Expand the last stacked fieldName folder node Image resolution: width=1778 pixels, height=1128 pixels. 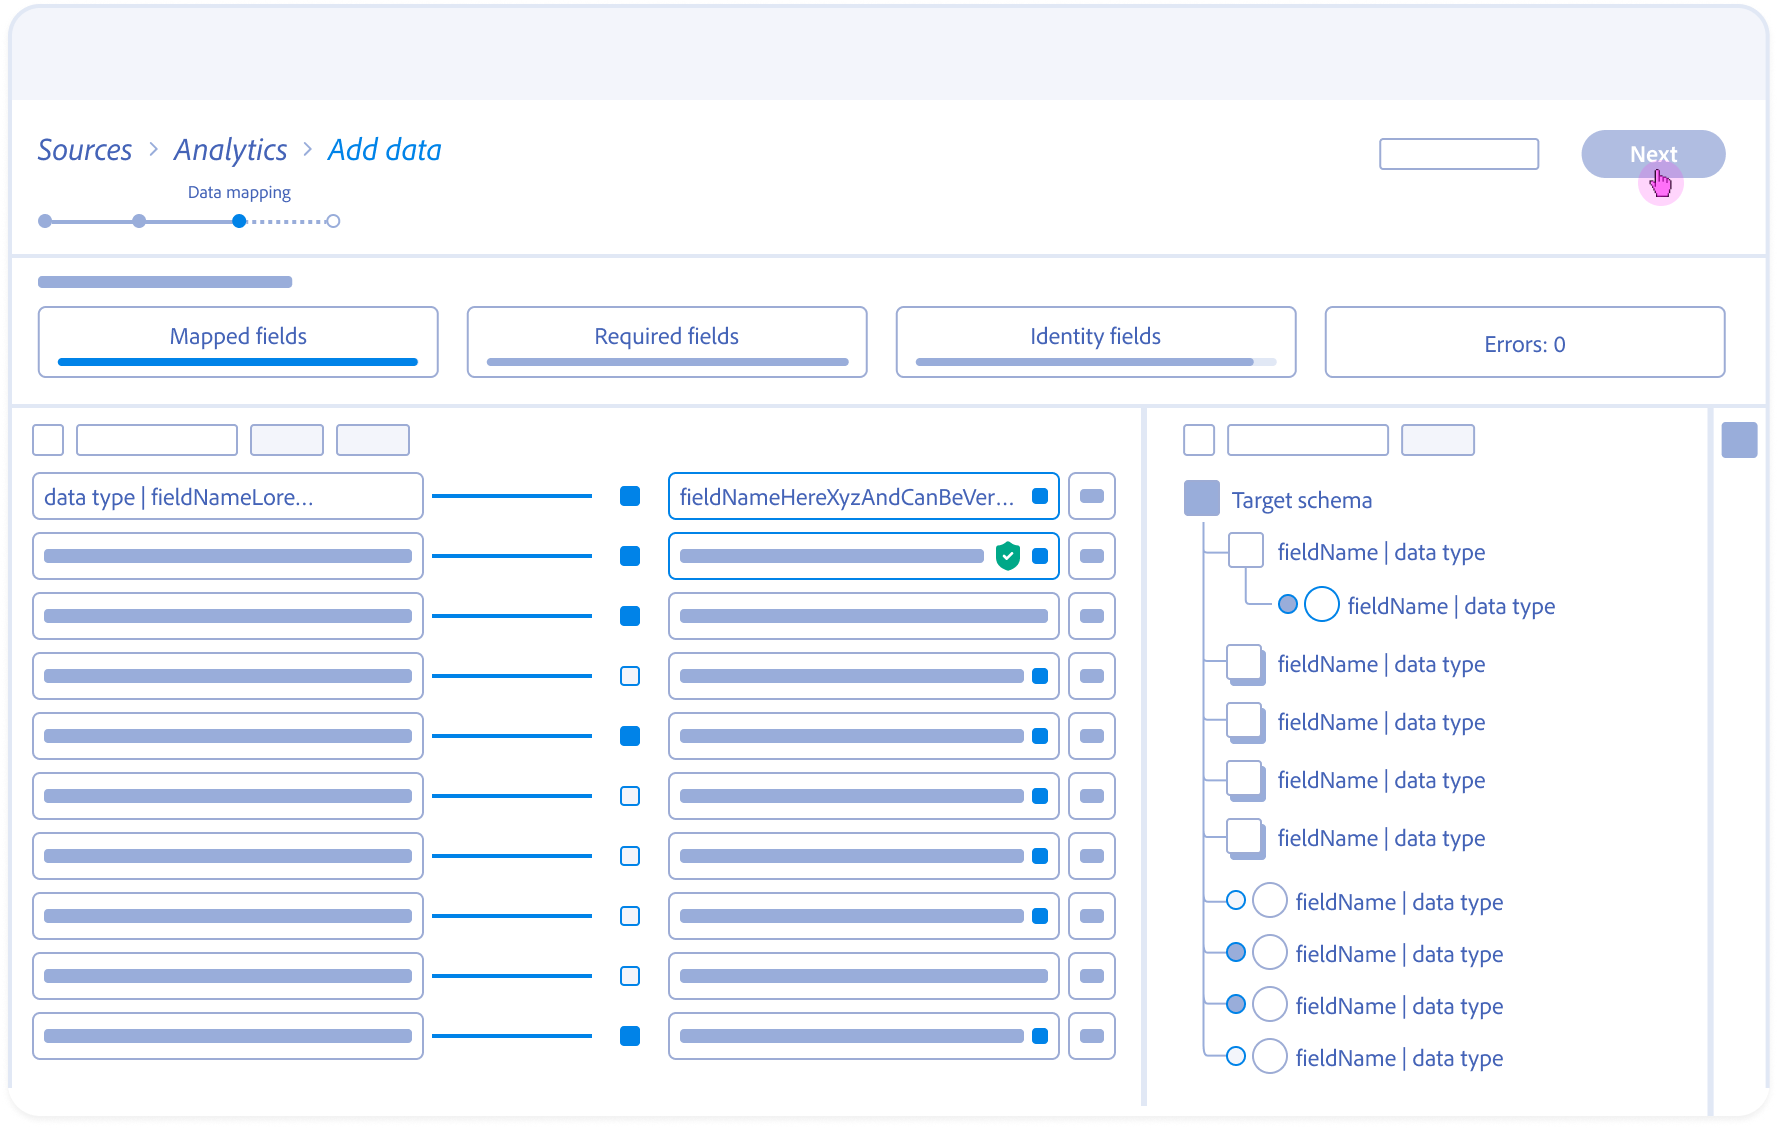pyautogui.click(x=1245, y=838)
